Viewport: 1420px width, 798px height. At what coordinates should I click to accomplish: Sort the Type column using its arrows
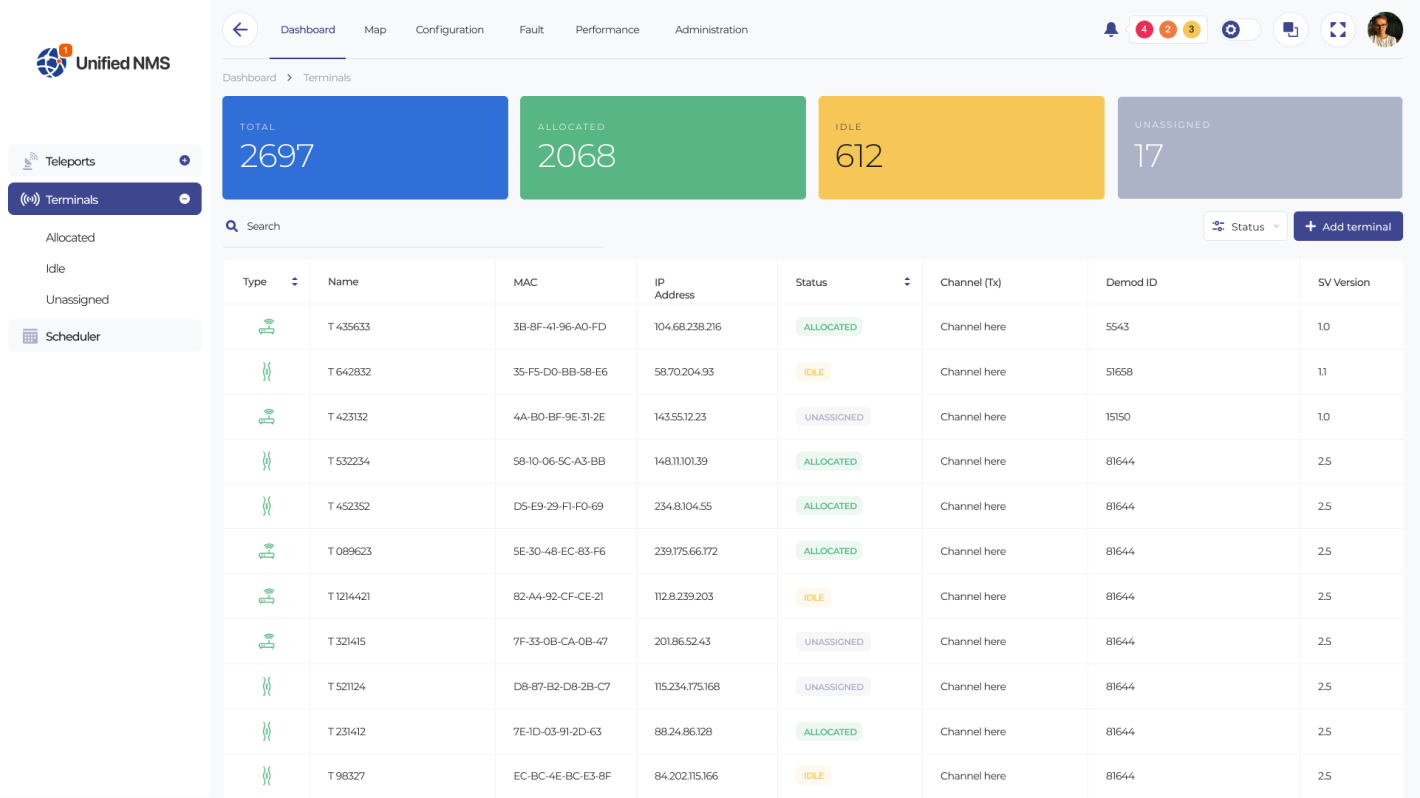pyautogui.click(x=295, y=281)
